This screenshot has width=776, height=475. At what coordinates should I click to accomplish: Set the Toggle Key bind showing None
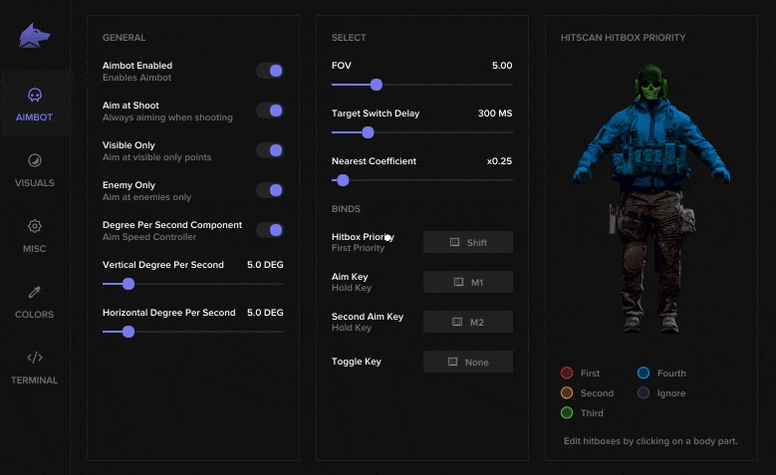pyautogui.click(x=468, y=362)
